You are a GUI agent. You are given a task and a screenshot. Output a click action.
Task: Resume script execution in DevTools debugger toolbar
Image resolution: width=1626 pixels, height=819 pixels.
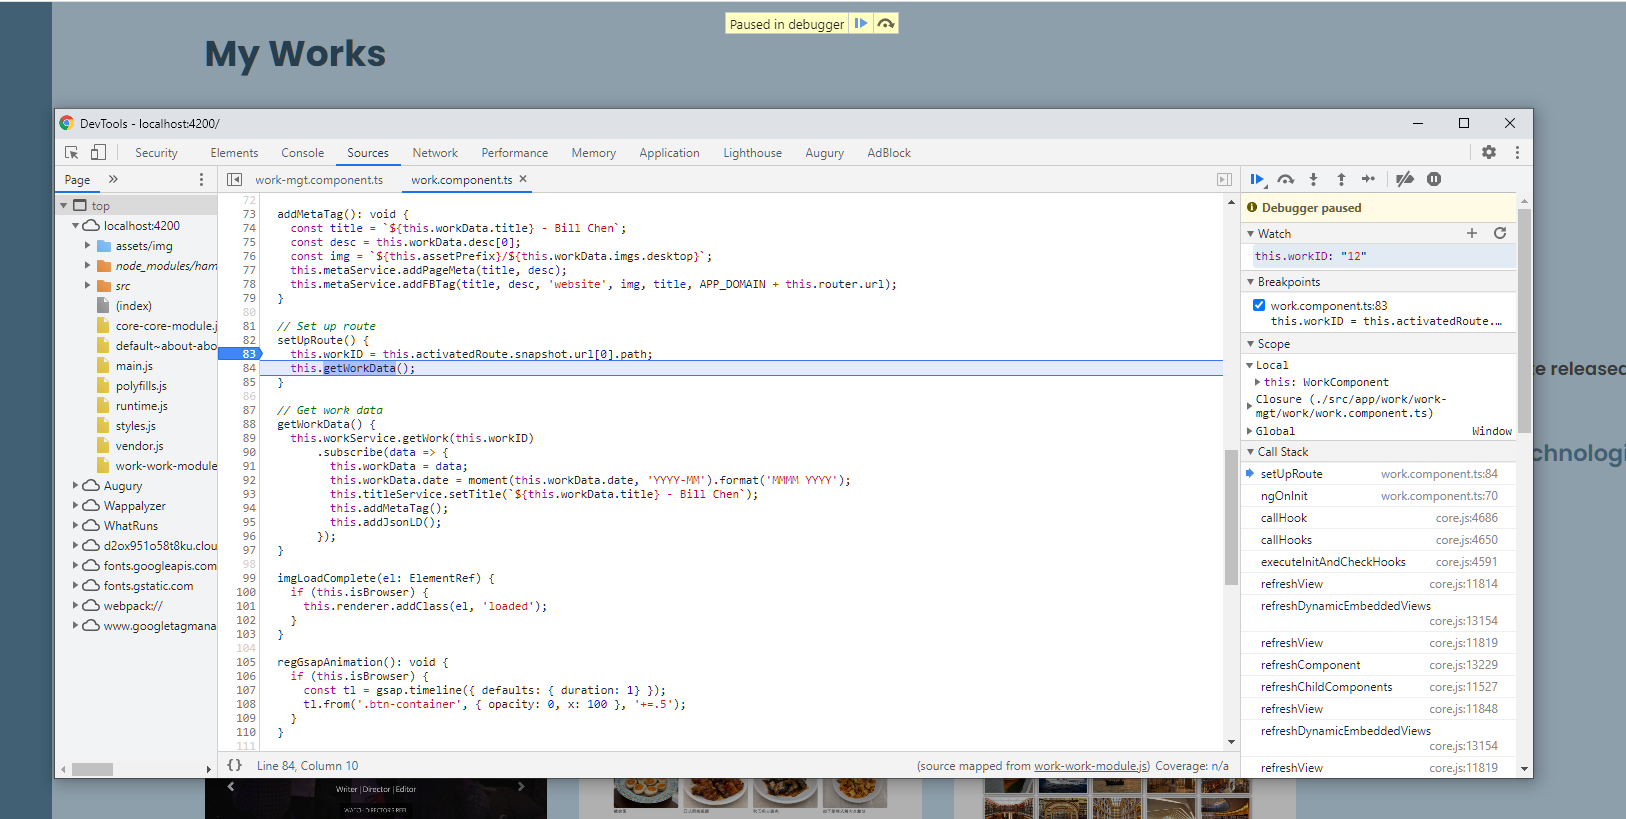point(1257,179)
